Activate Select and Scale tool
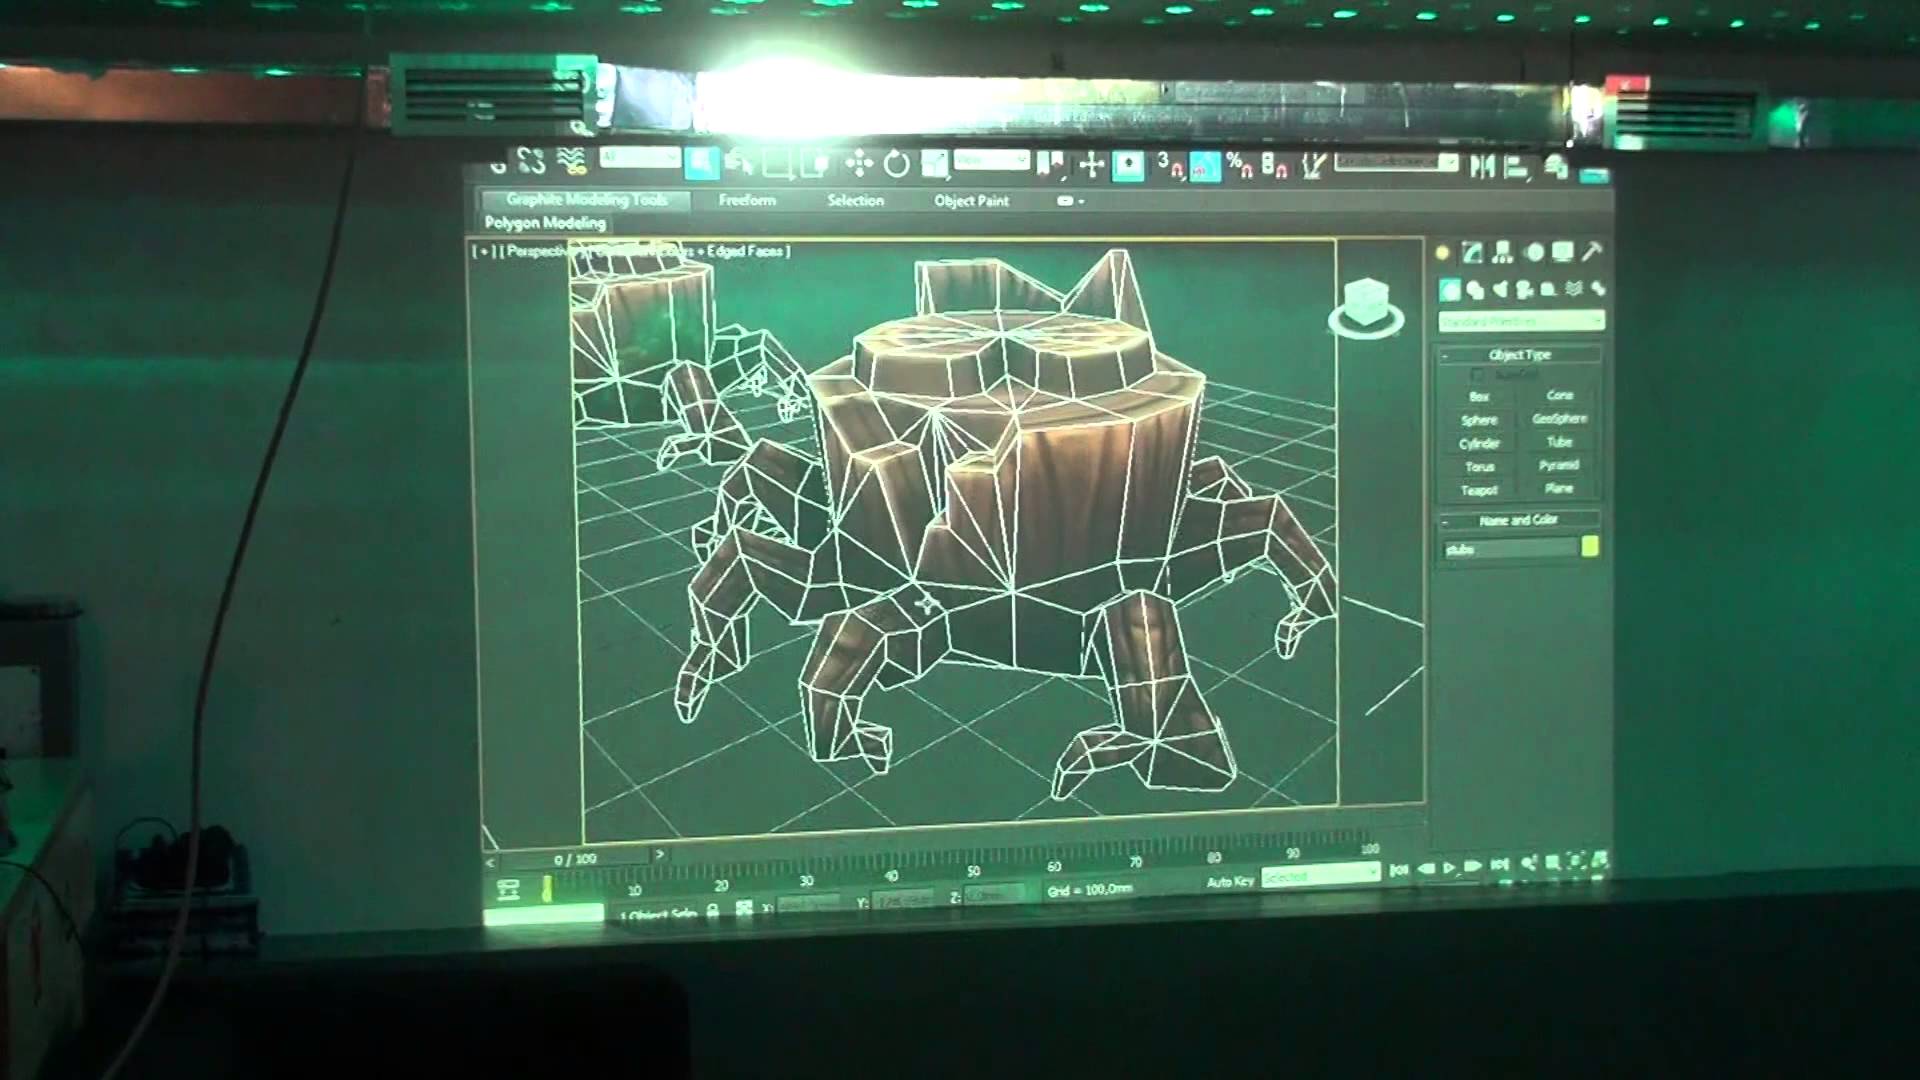 tap(935, 164)
